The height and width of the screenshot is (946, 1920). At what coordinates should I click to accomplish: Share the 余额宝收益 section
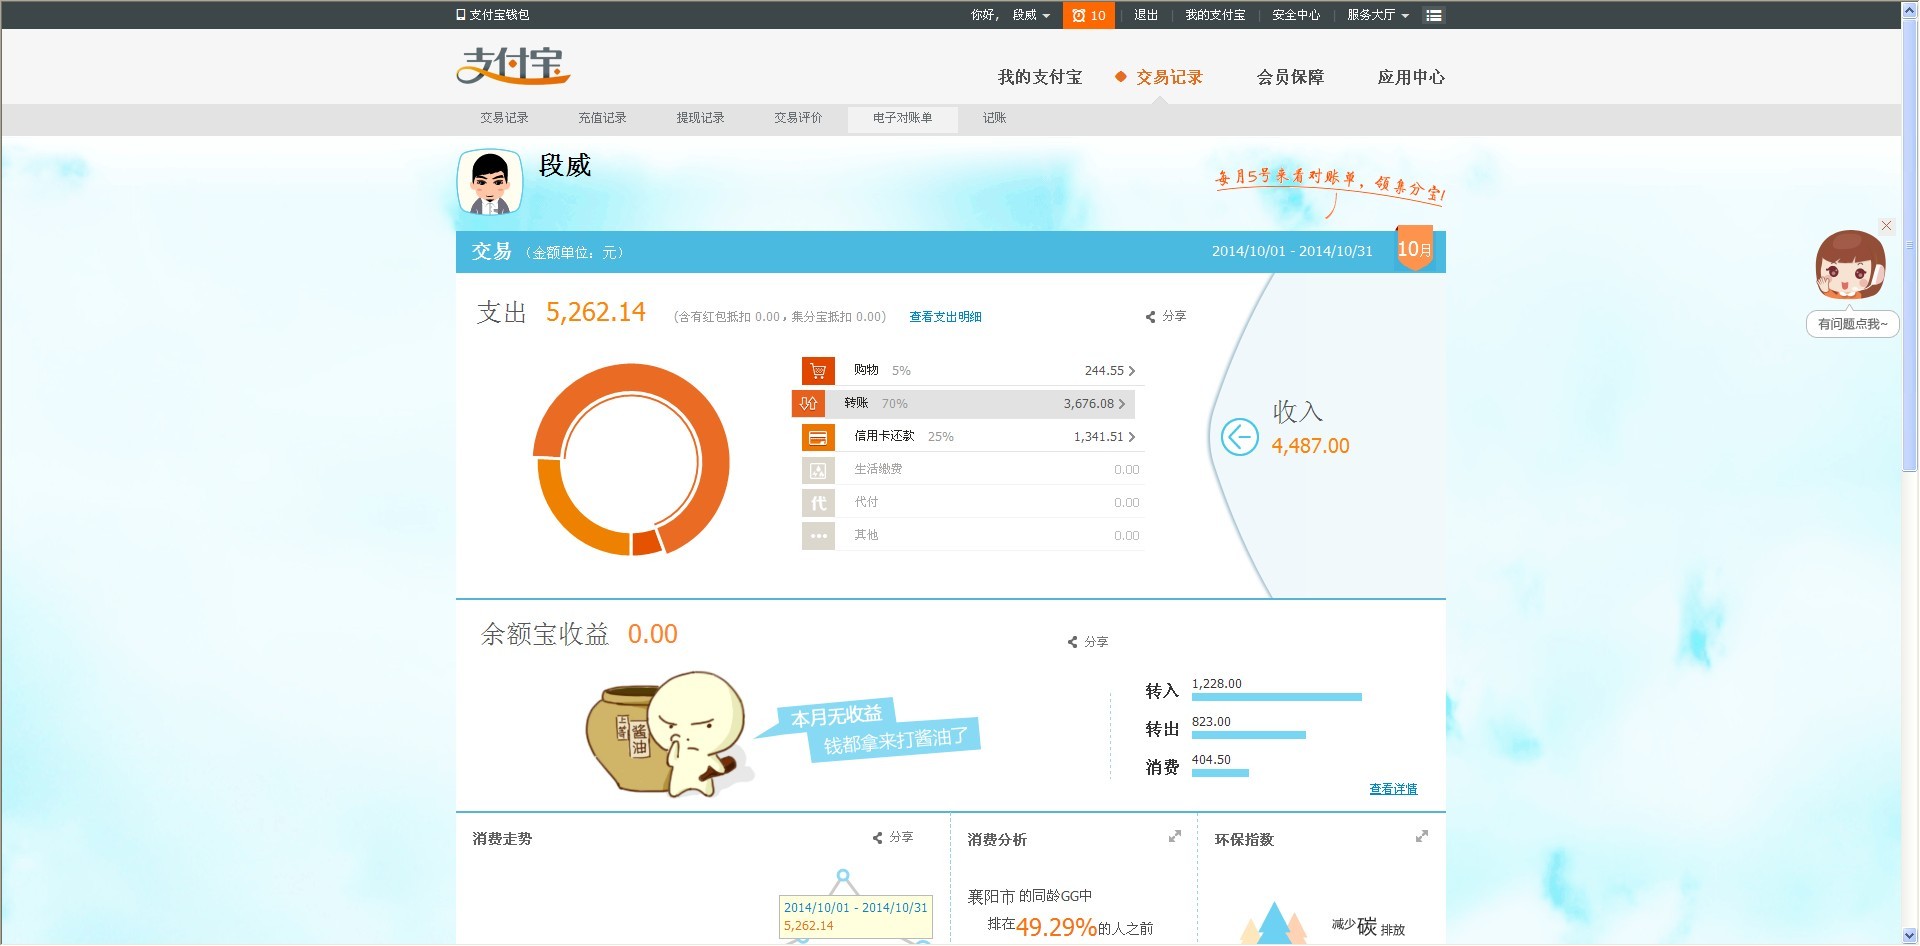tap(1088, 642)
